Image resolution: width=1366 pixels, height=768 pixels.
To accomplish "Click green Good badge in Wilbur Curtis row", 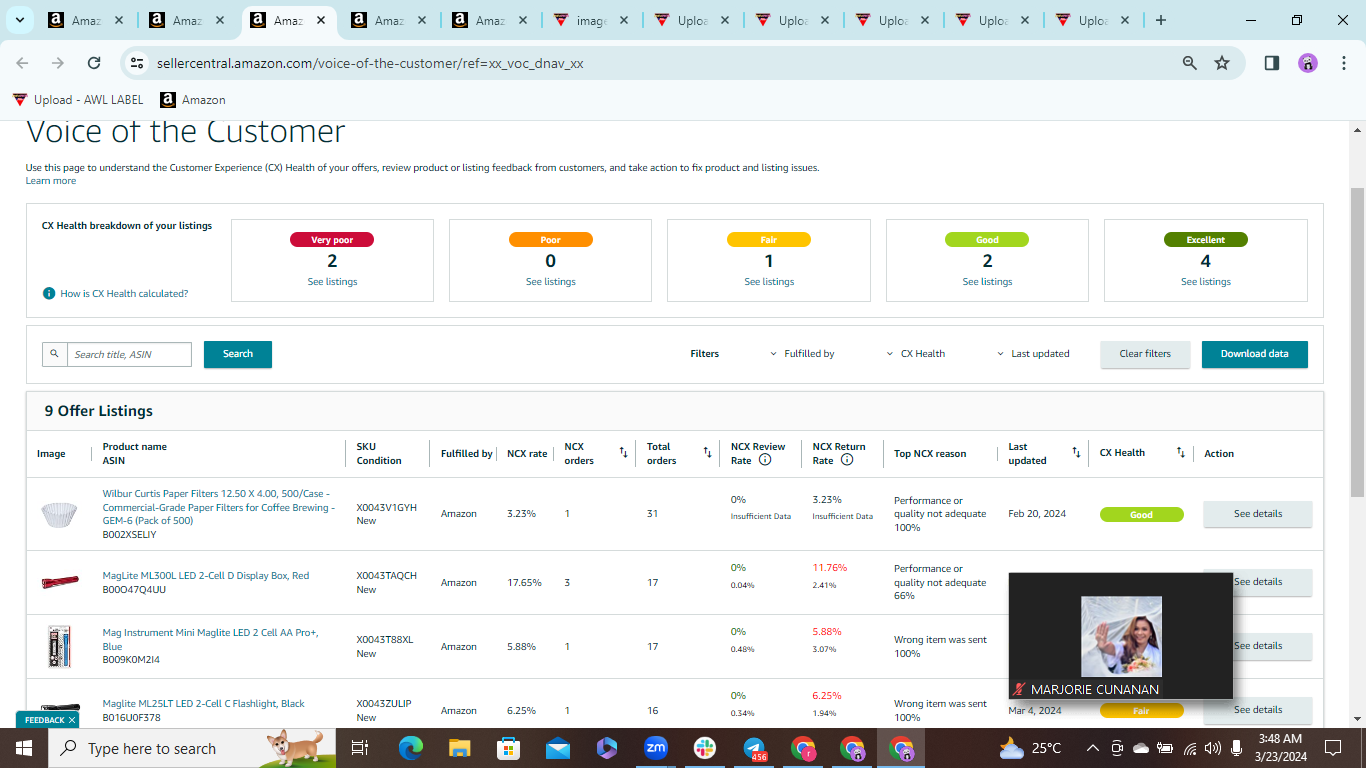I will (1141, 515).
